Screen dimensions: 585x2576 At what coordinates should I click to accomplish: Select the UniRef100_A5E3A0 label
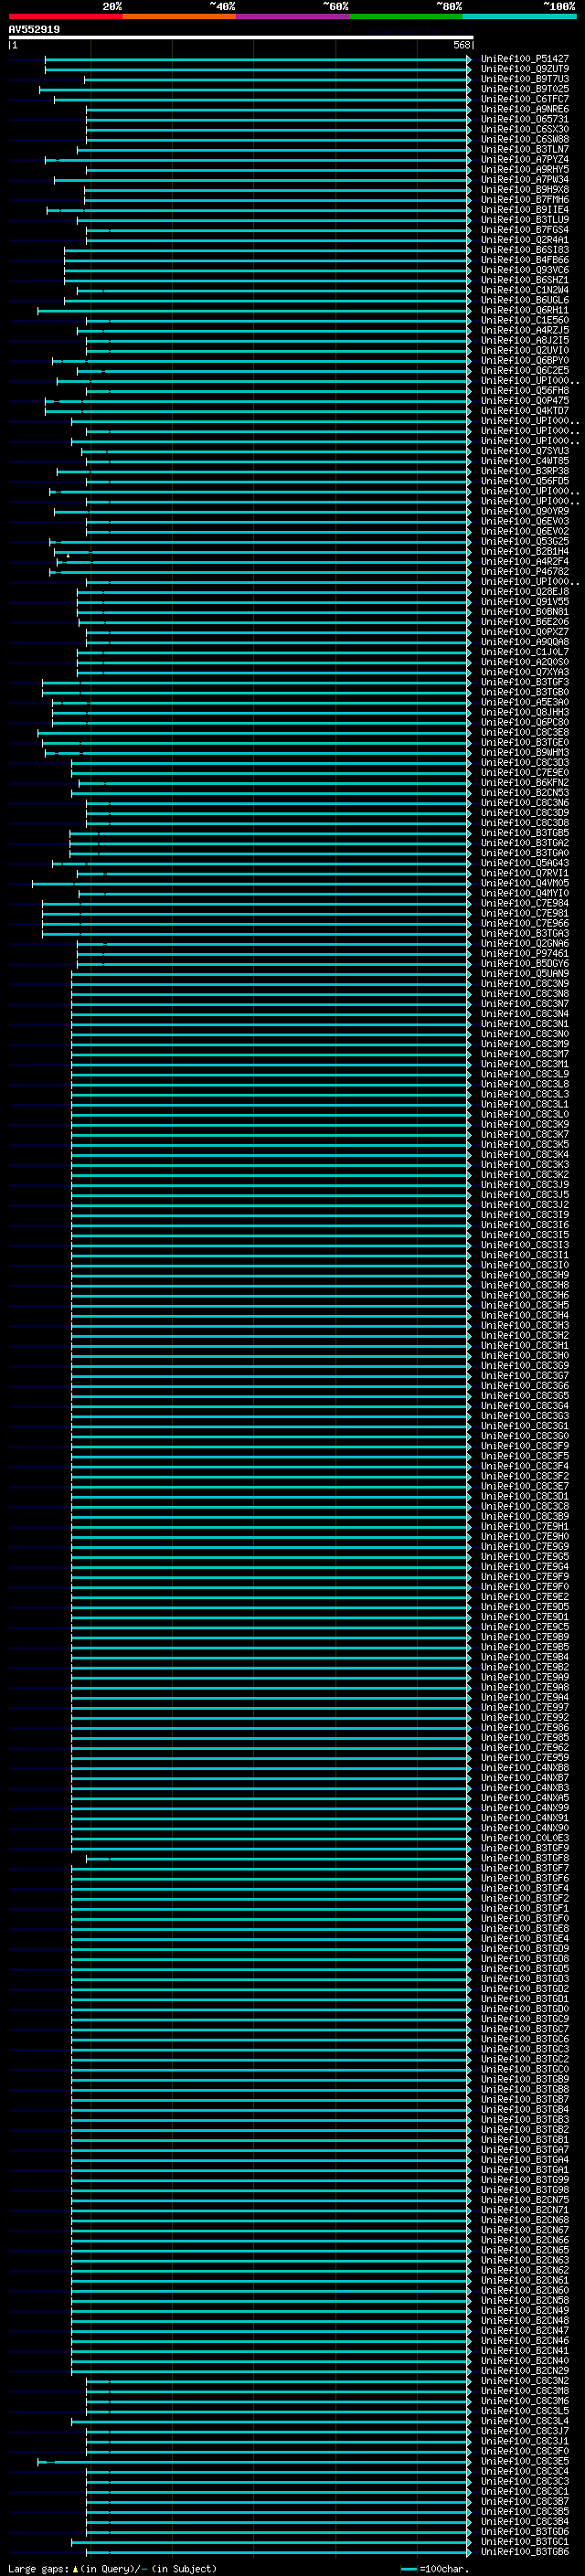click(x=525, y=702)
